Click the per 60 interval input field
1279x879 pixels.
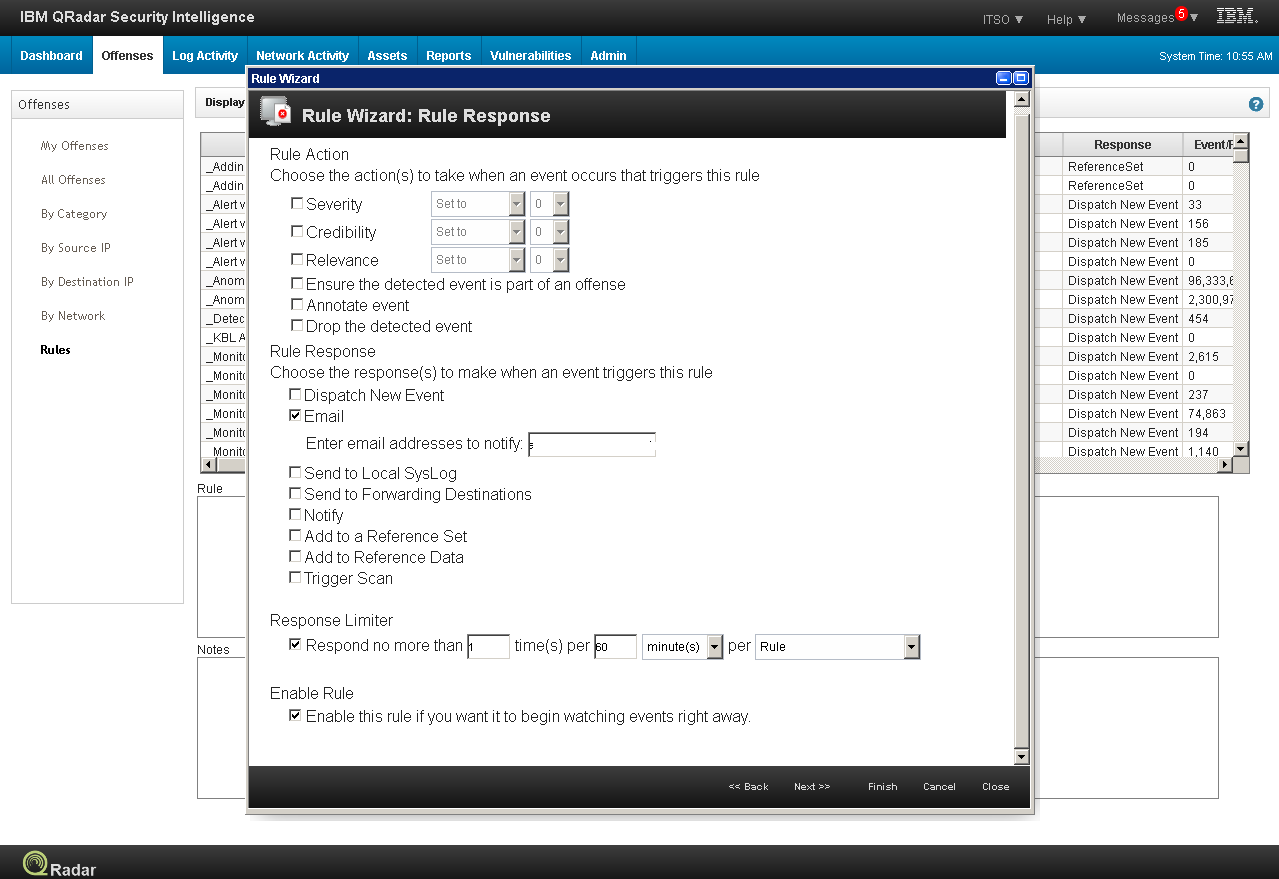615,647
